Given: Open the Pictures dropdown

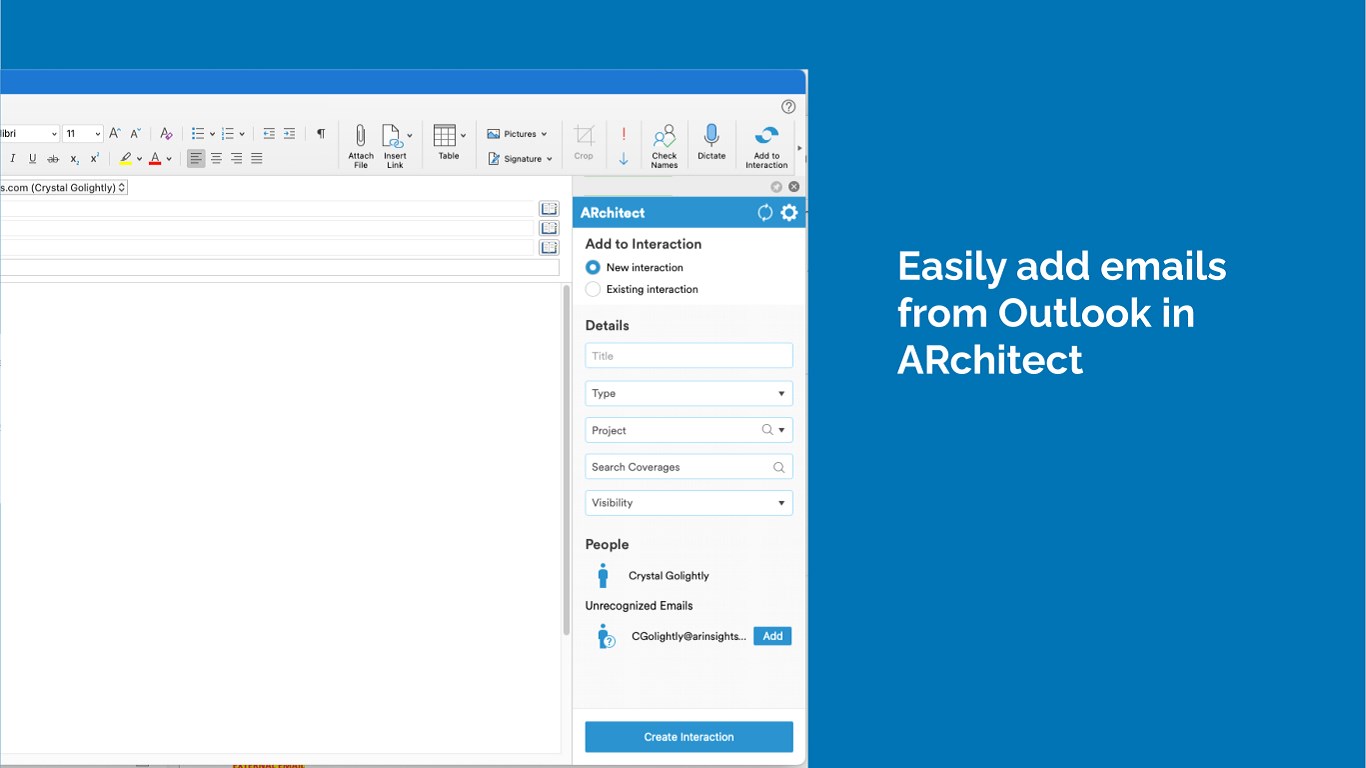Looking at the screenshot, I should point(517,134).
